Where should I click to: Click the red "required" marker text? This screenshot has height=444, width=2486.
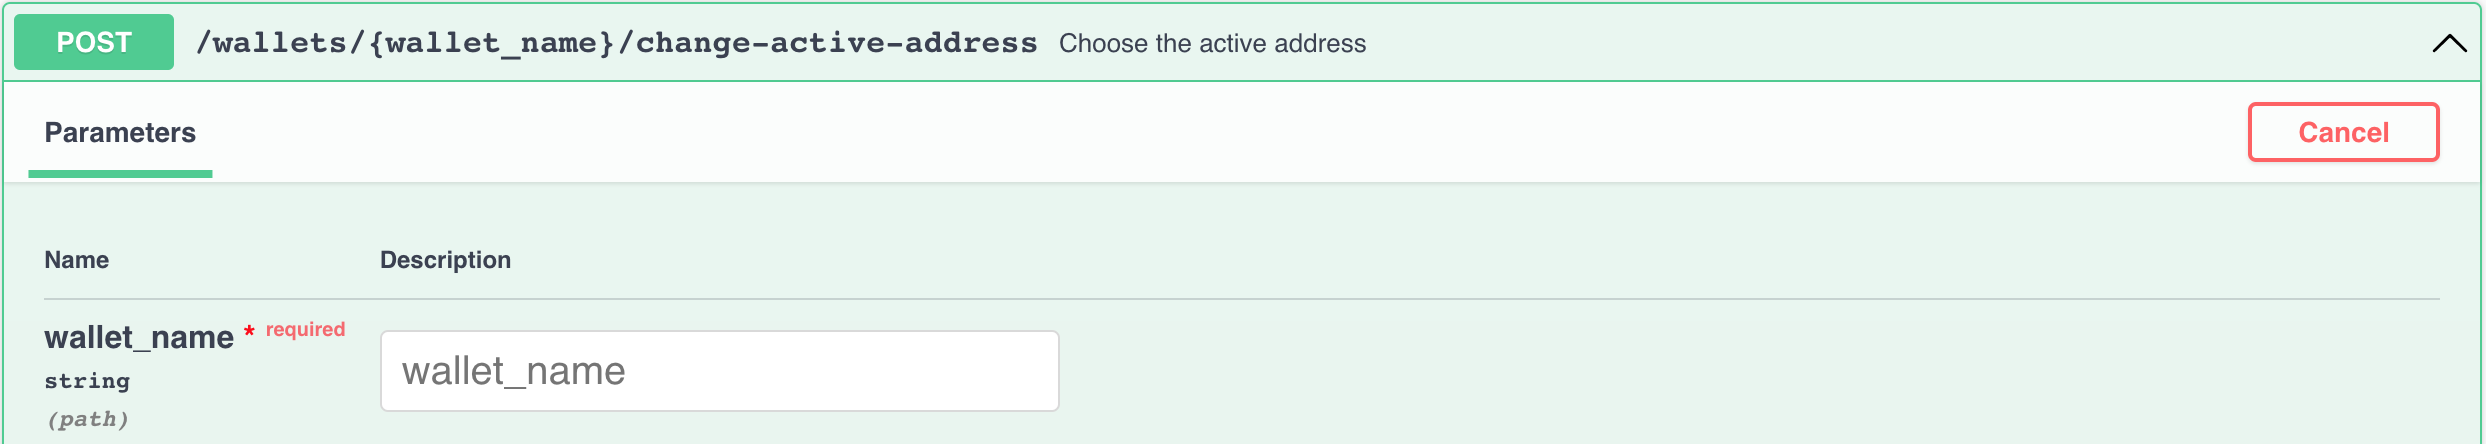pos(305,329)
